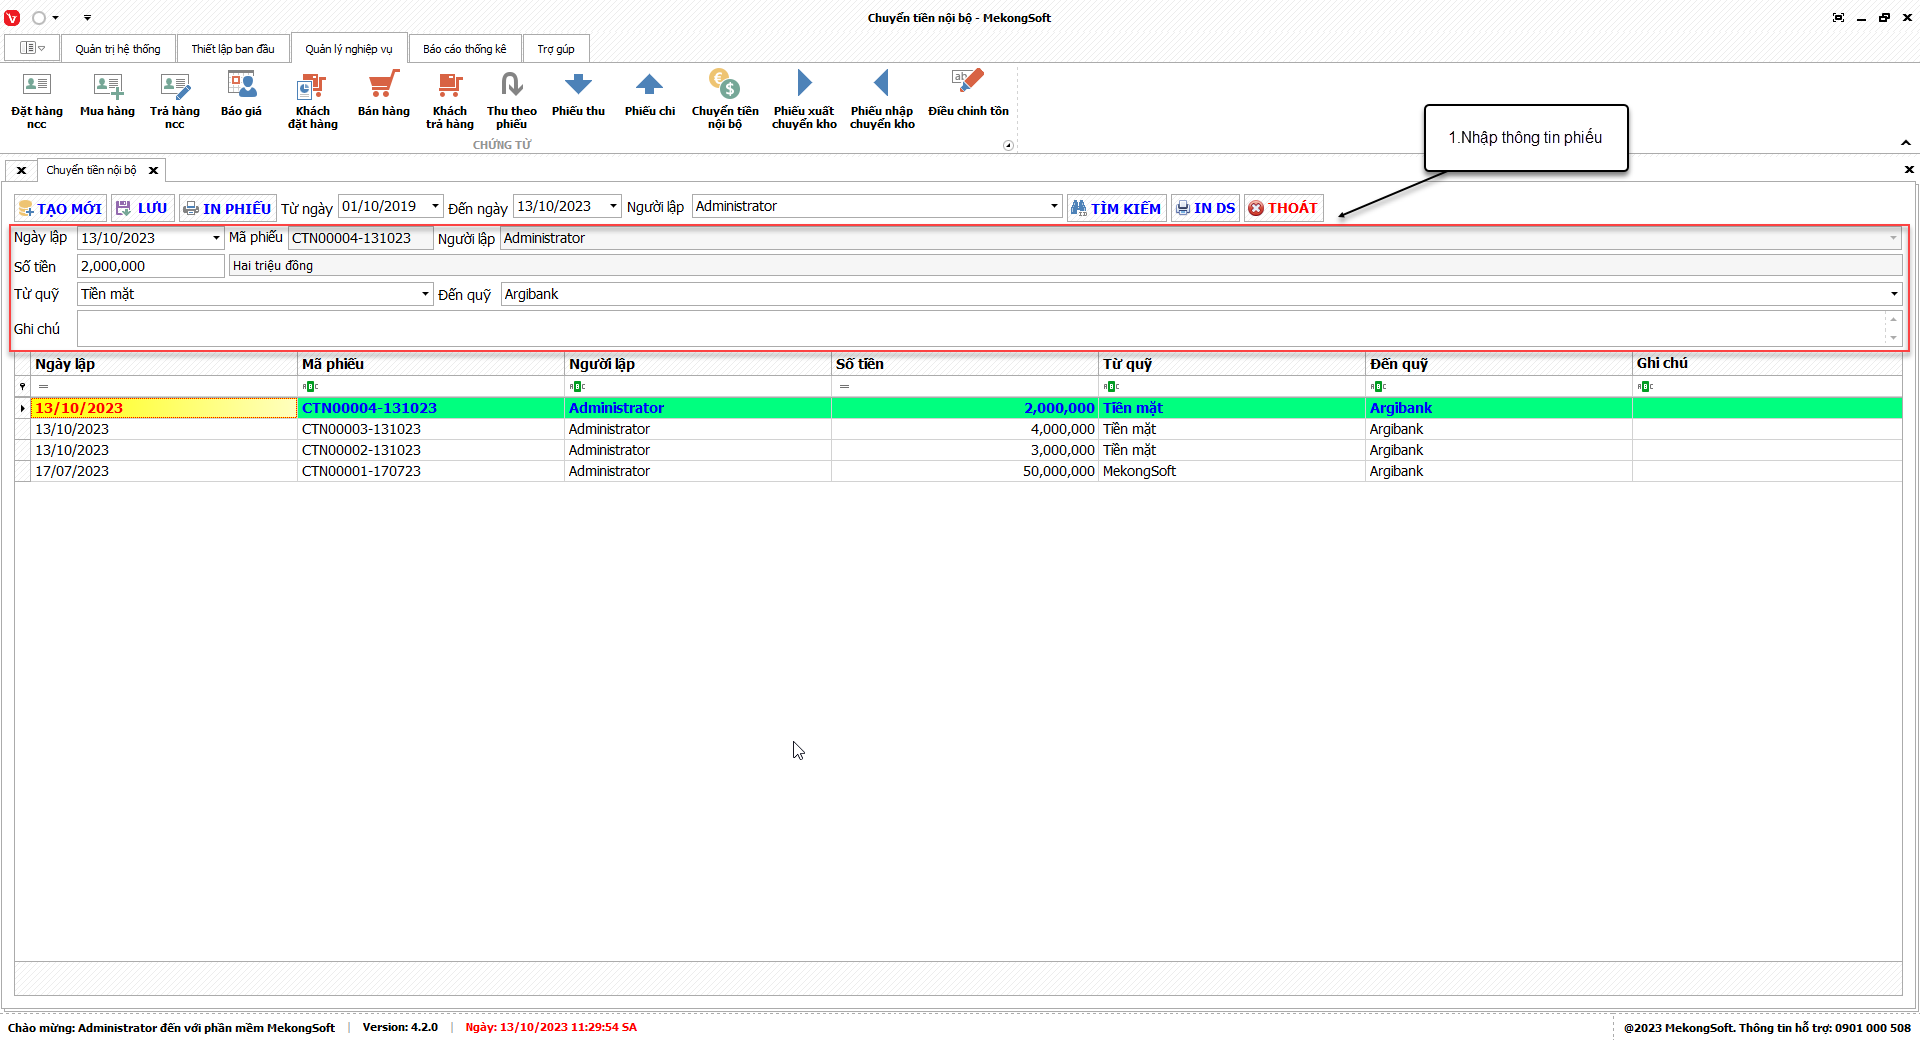Open the Ngày lập date dropdown in form
Image resolution: width=1920 pixels, height=1040 pixels.
click(216, 238)
